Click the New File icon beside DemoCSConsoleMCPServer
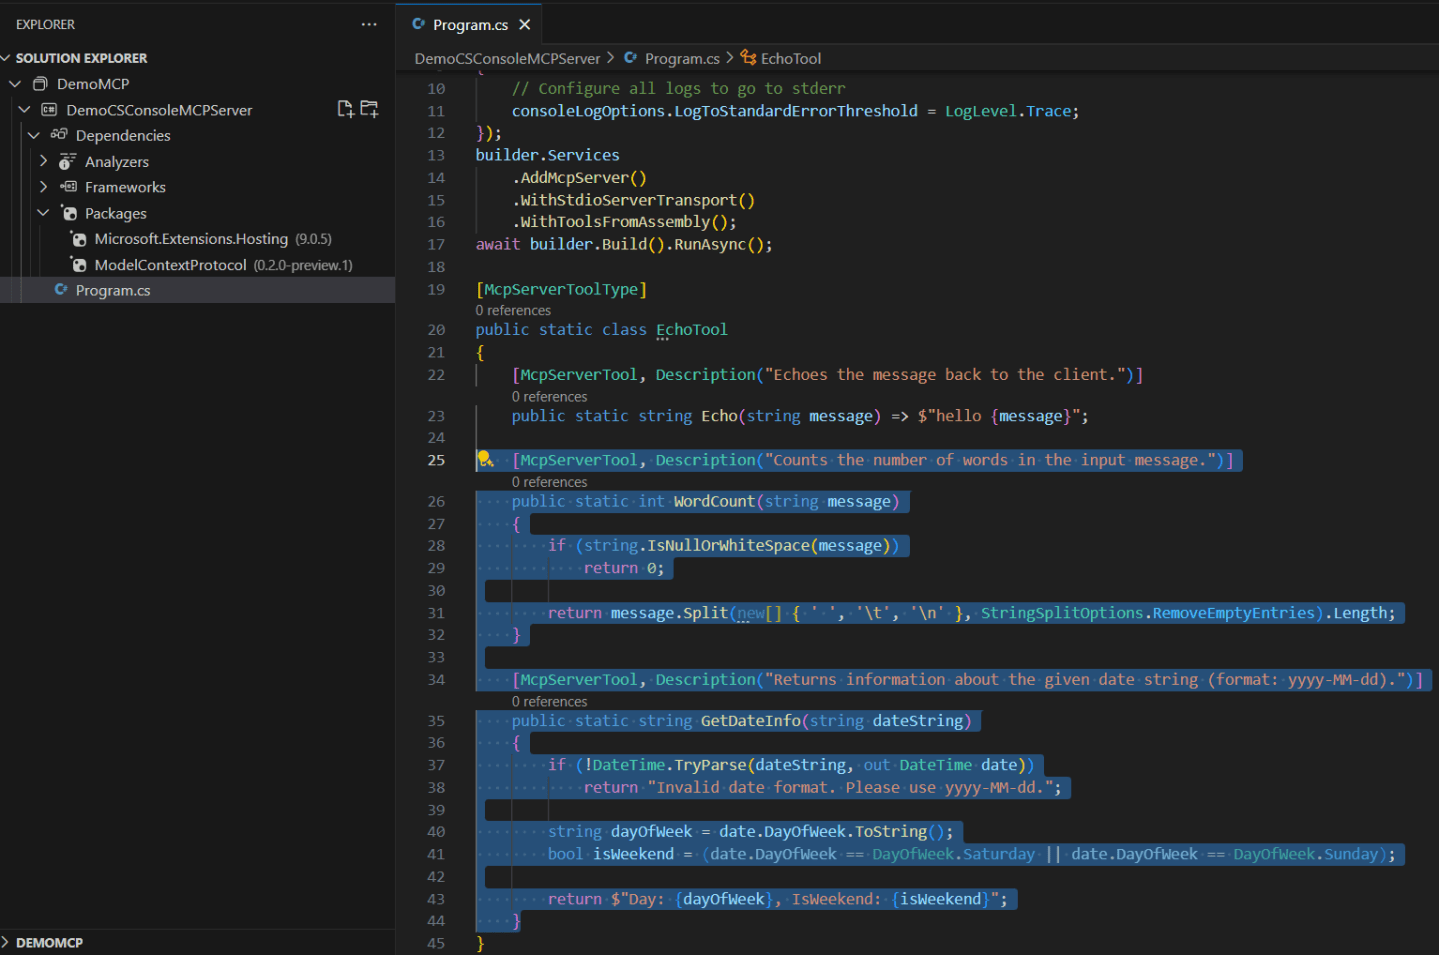 tap(346, 109)
